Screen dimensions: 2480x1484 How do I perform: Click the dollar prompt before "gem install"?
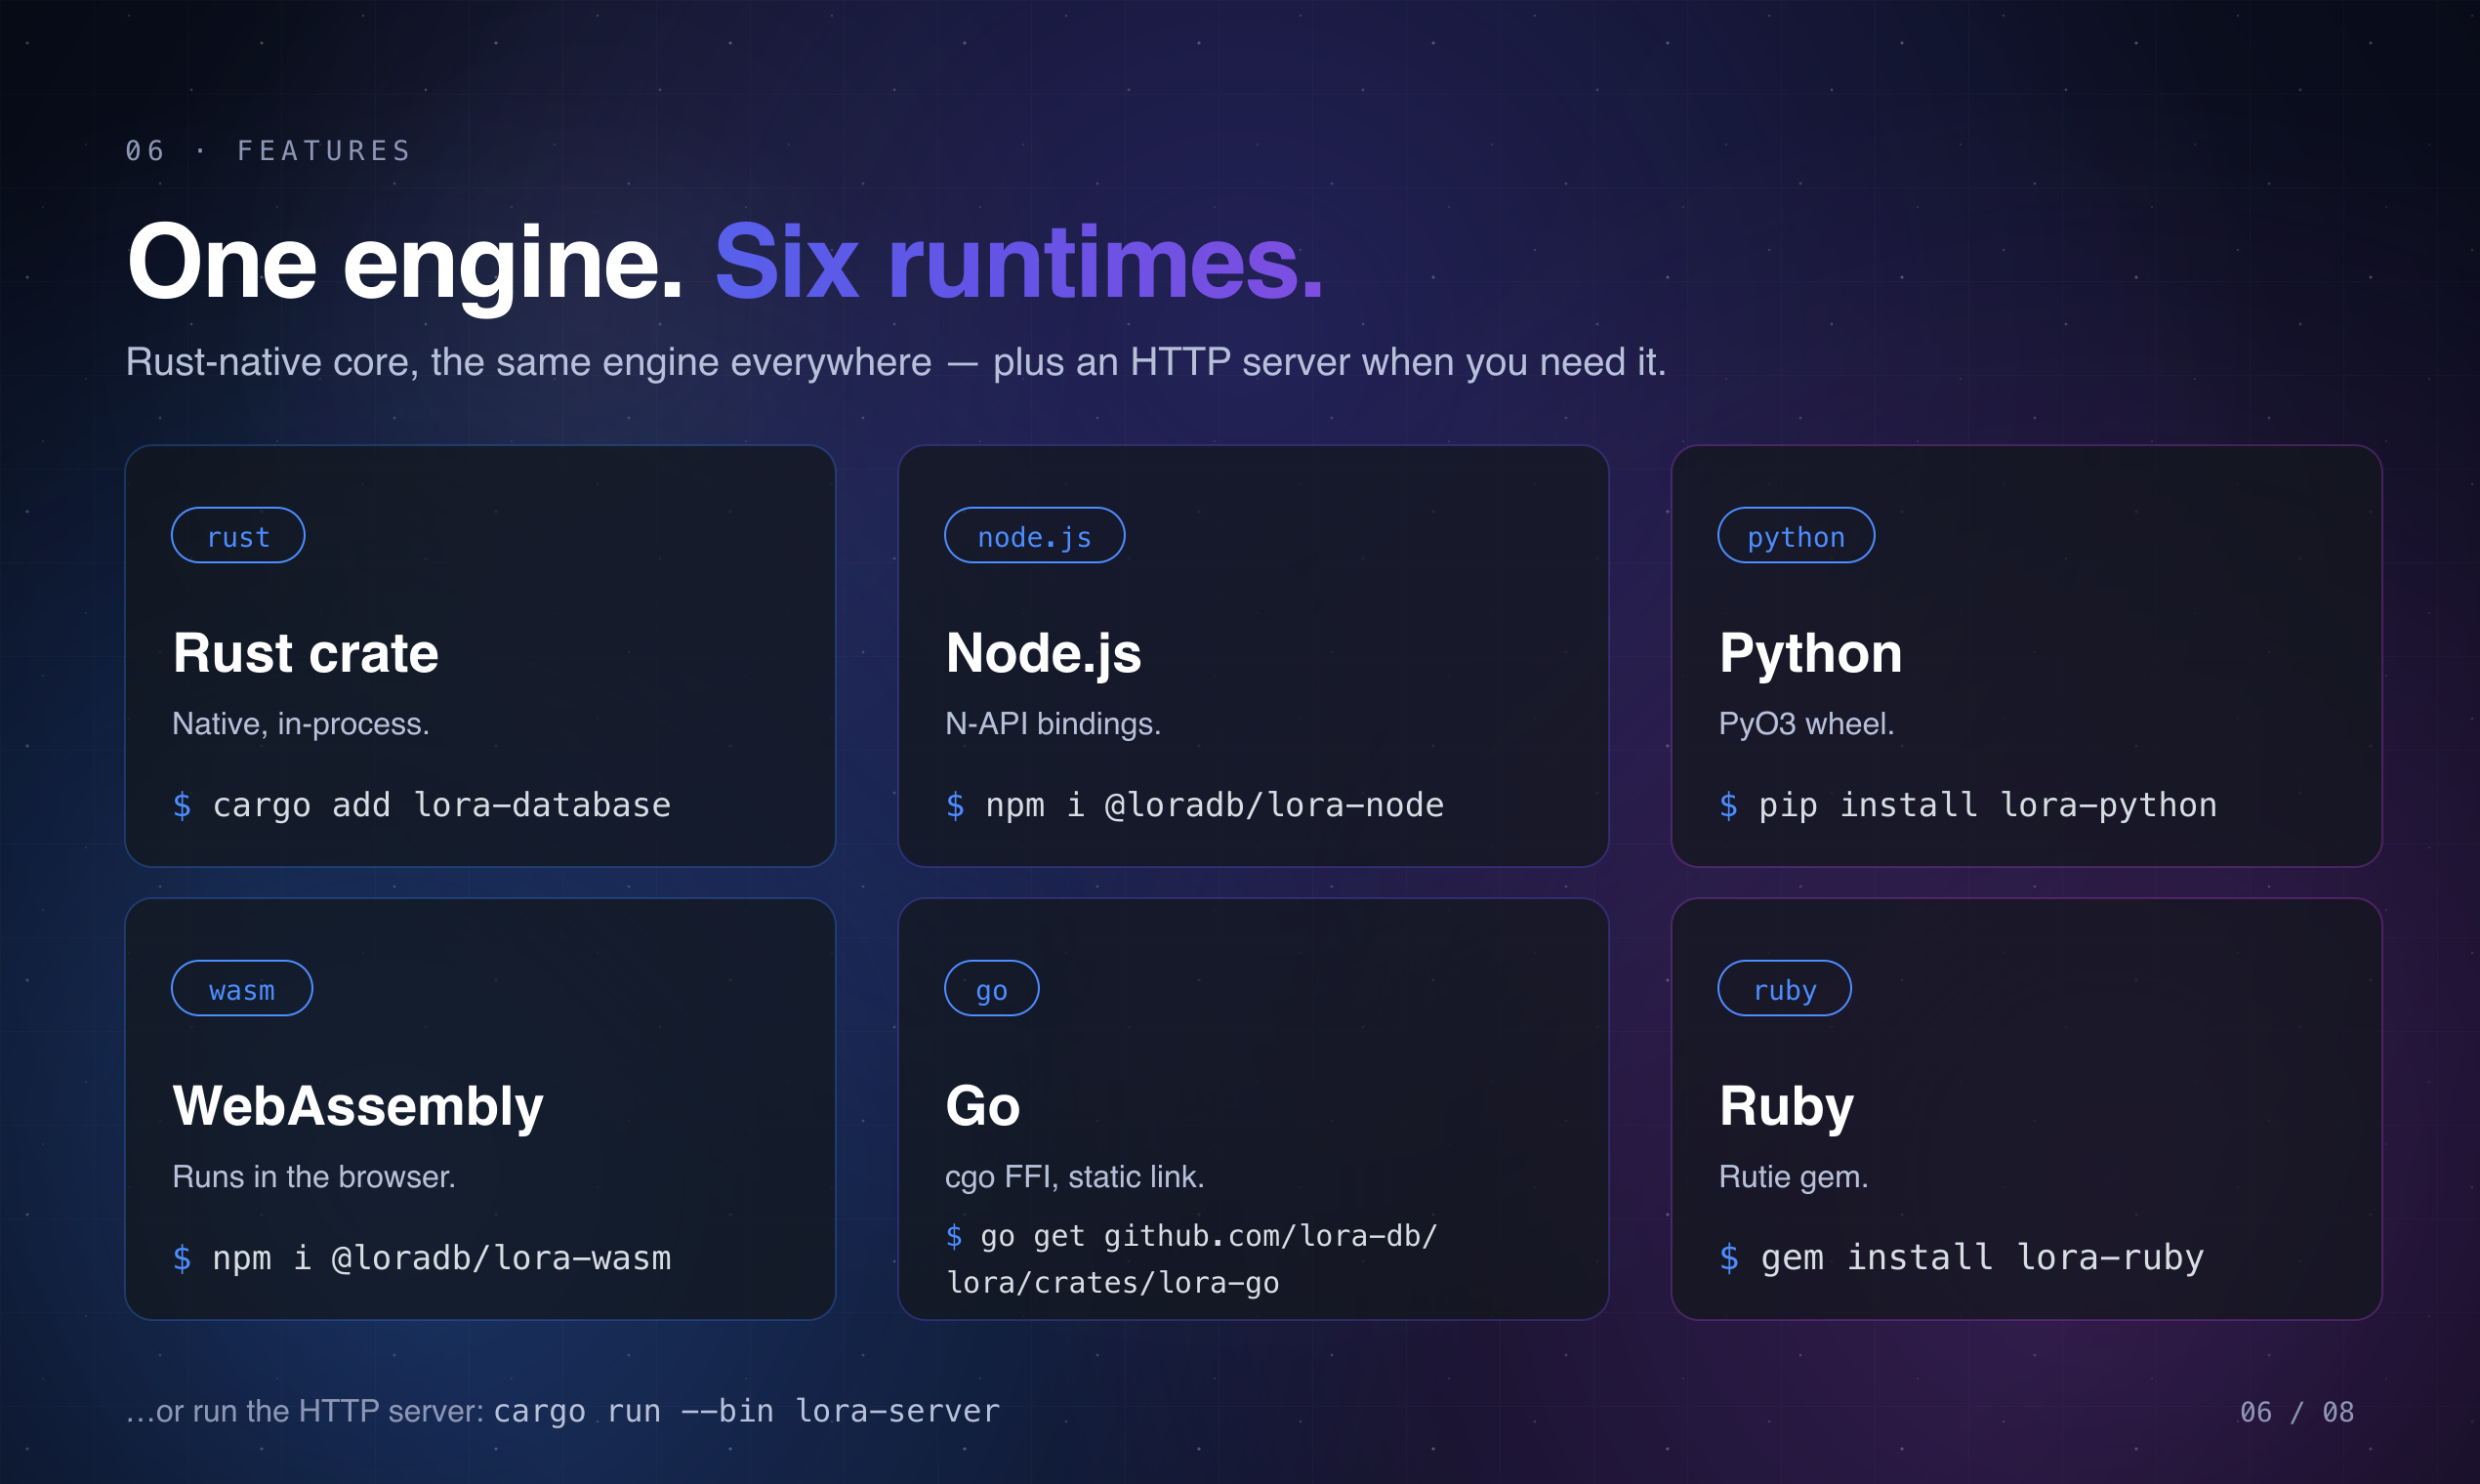point(1729,1259)
